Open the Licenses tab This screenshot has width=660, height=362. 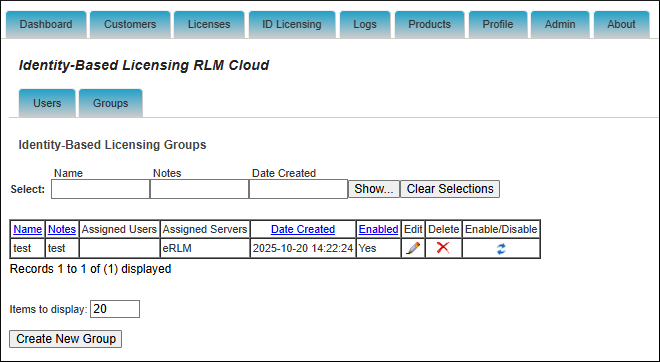pyautogui.click(x=209, y=24)
